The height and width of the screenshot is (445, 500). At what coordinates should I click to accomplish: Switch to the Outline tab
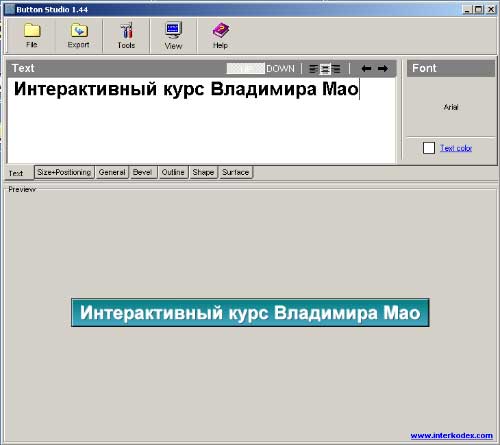point(173,172)
